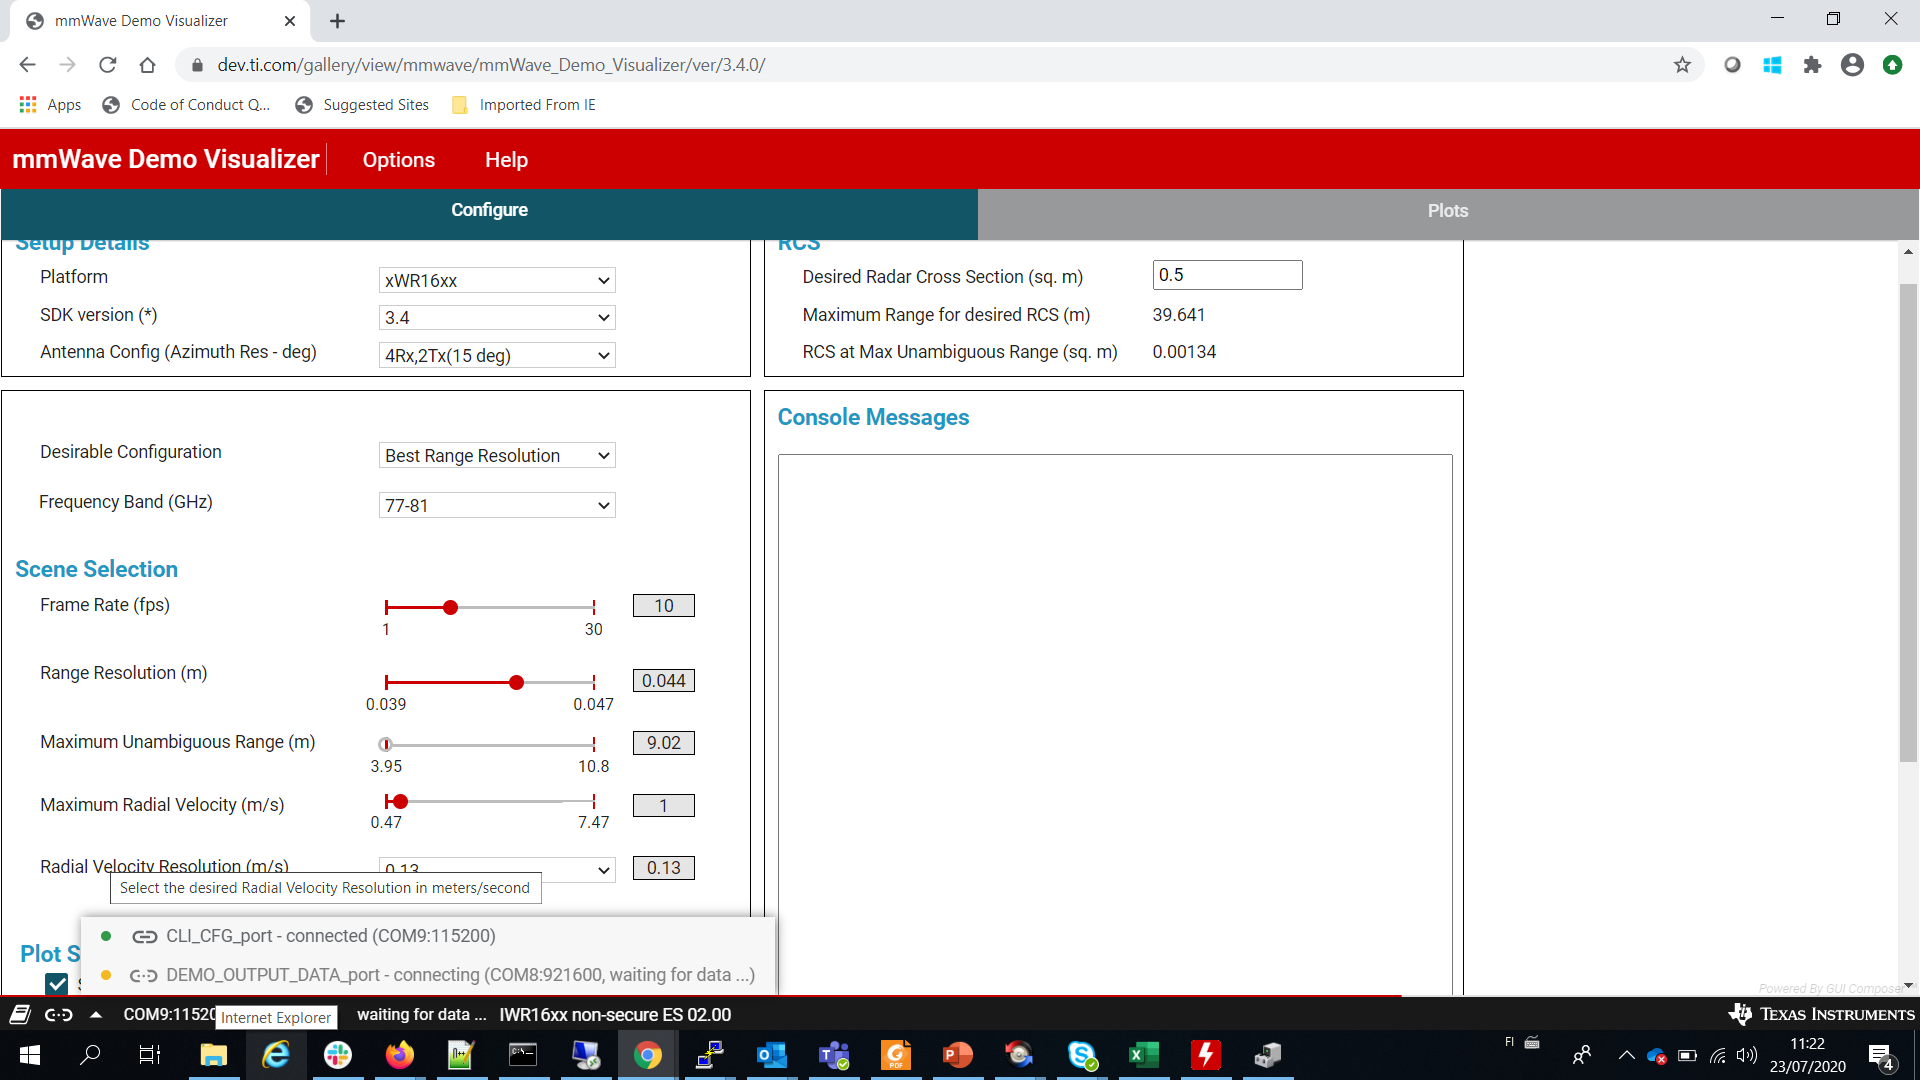Image resolution: width=1920 pixels, height=1080 pixels.
Task: Click the serial port connection link icon
Action: point(59,1014)
